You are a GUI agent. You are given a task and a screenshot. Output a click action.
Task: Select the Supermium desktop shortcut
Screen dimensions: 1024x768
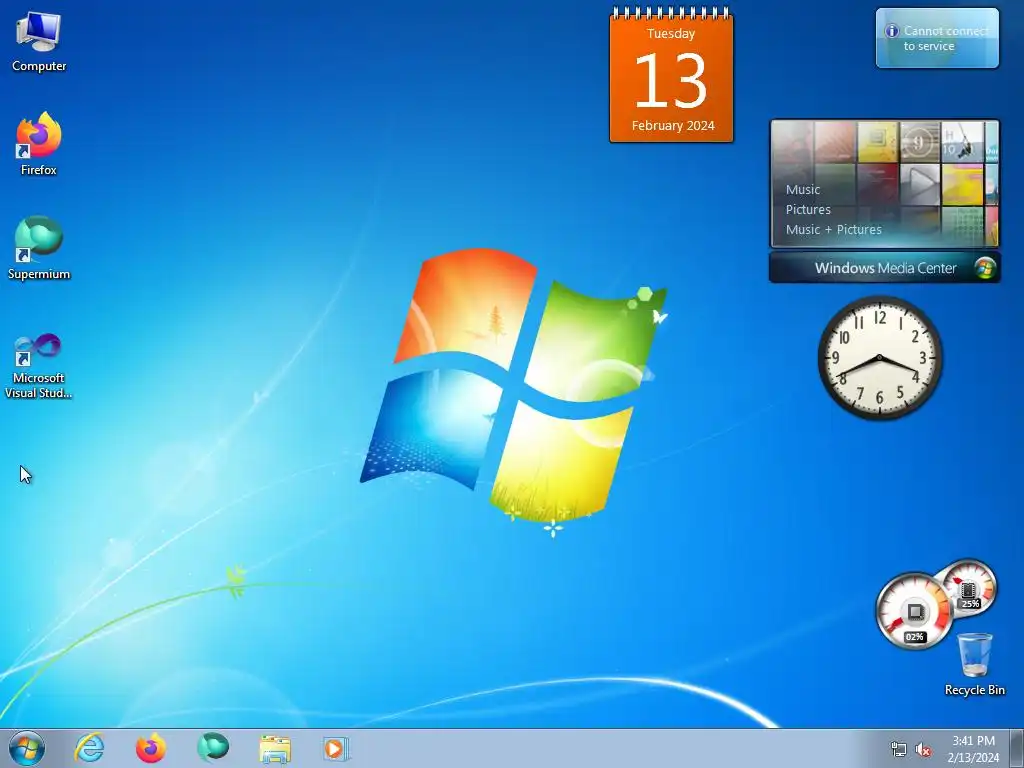pos(39,248)
